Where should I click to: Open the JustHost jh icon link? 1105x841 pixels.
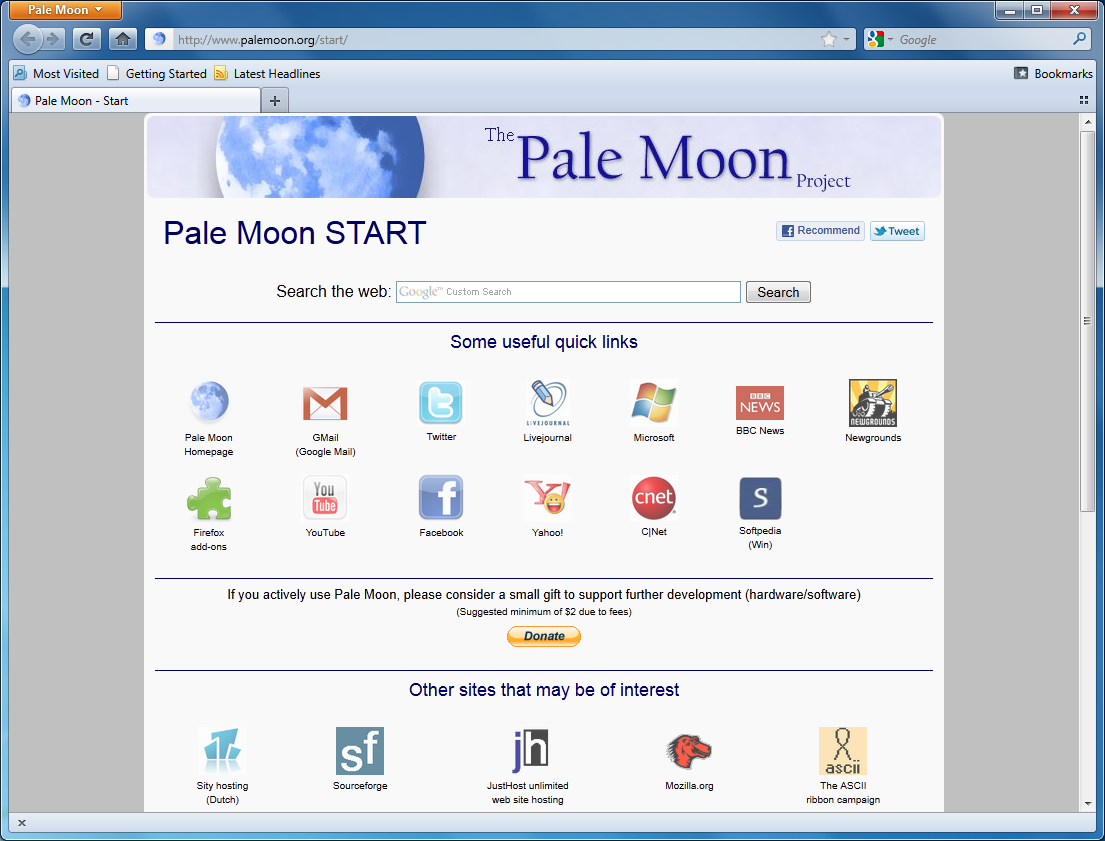[x=529, y=751]
